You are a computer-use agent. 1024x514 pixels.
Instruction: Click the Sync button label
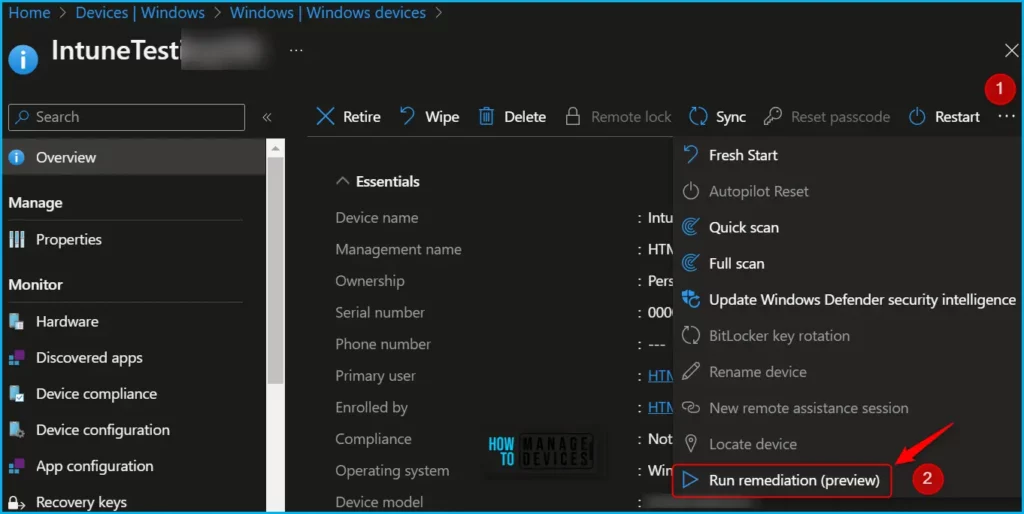tap(731, 117)
